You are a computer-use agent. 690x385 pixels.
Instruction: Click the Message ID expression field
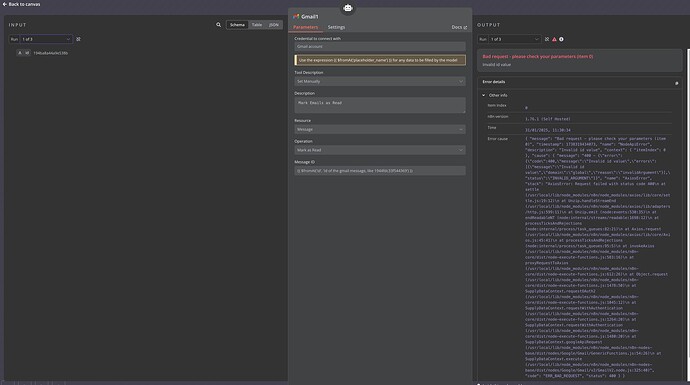point(380,171)
